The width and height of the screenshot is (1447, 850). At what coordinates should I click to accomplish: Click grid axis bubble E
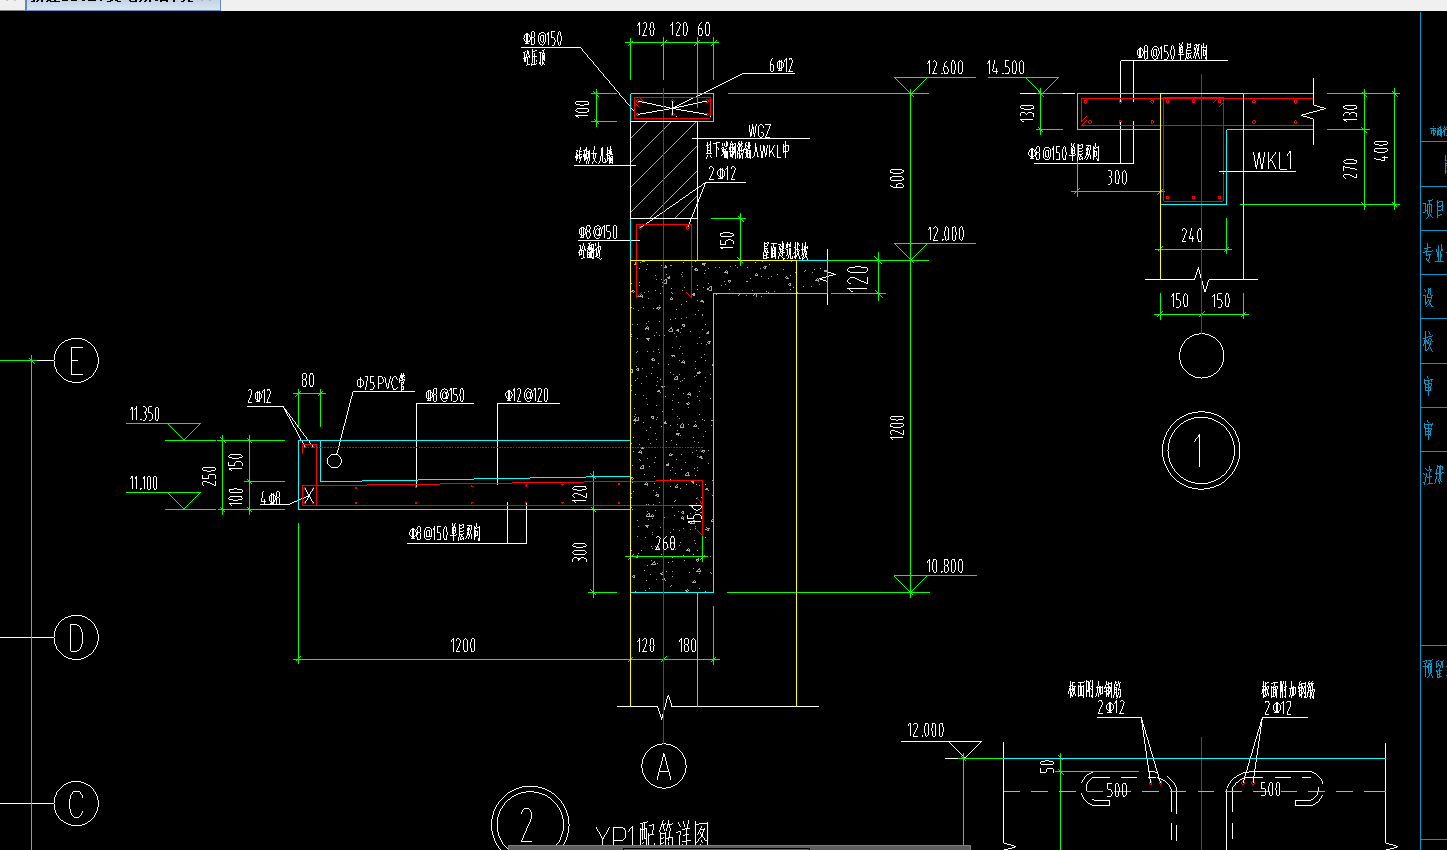point(76,360)
